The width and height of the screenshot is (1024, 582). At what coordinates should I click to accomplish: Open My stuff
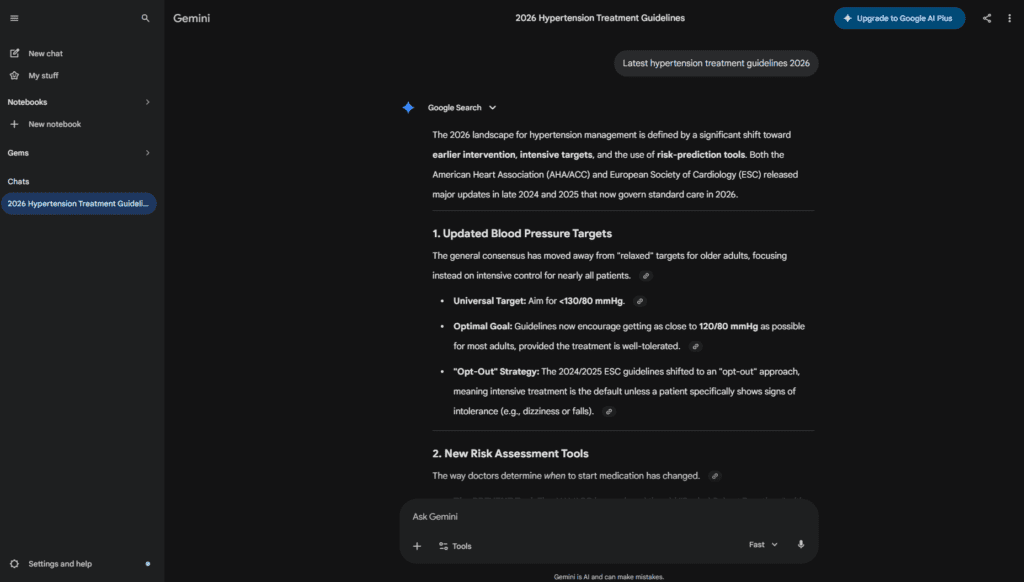(x=43, y=76)
